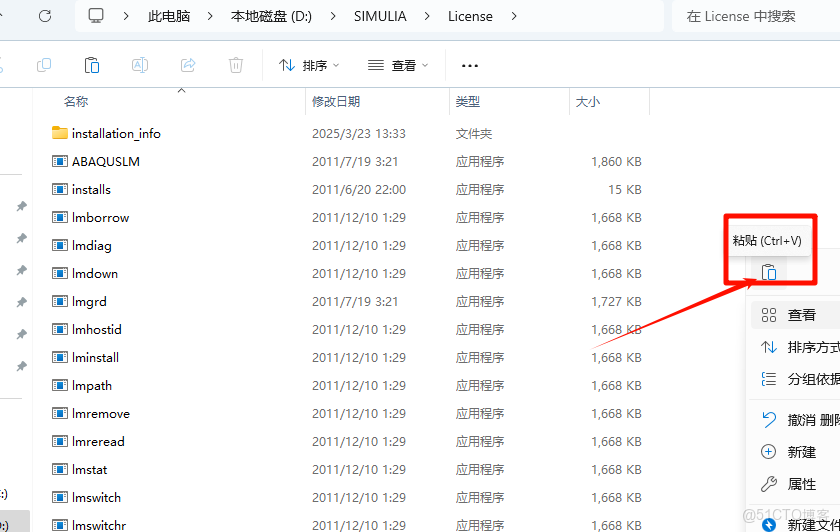Open the 排序 sort dropdown

[x=309, y=65]
